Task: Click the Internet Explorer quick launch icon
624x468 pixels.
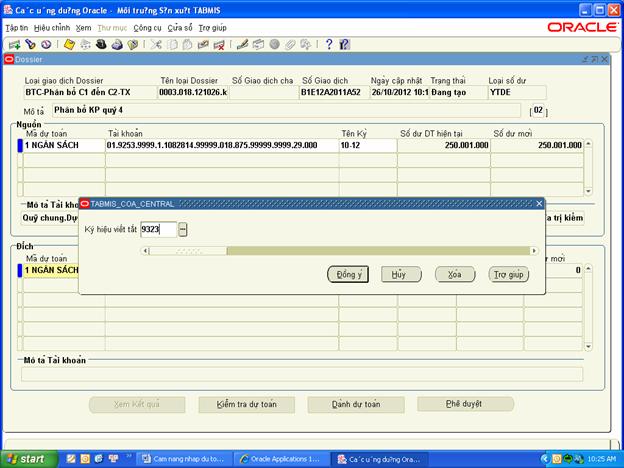Action: 98,459
